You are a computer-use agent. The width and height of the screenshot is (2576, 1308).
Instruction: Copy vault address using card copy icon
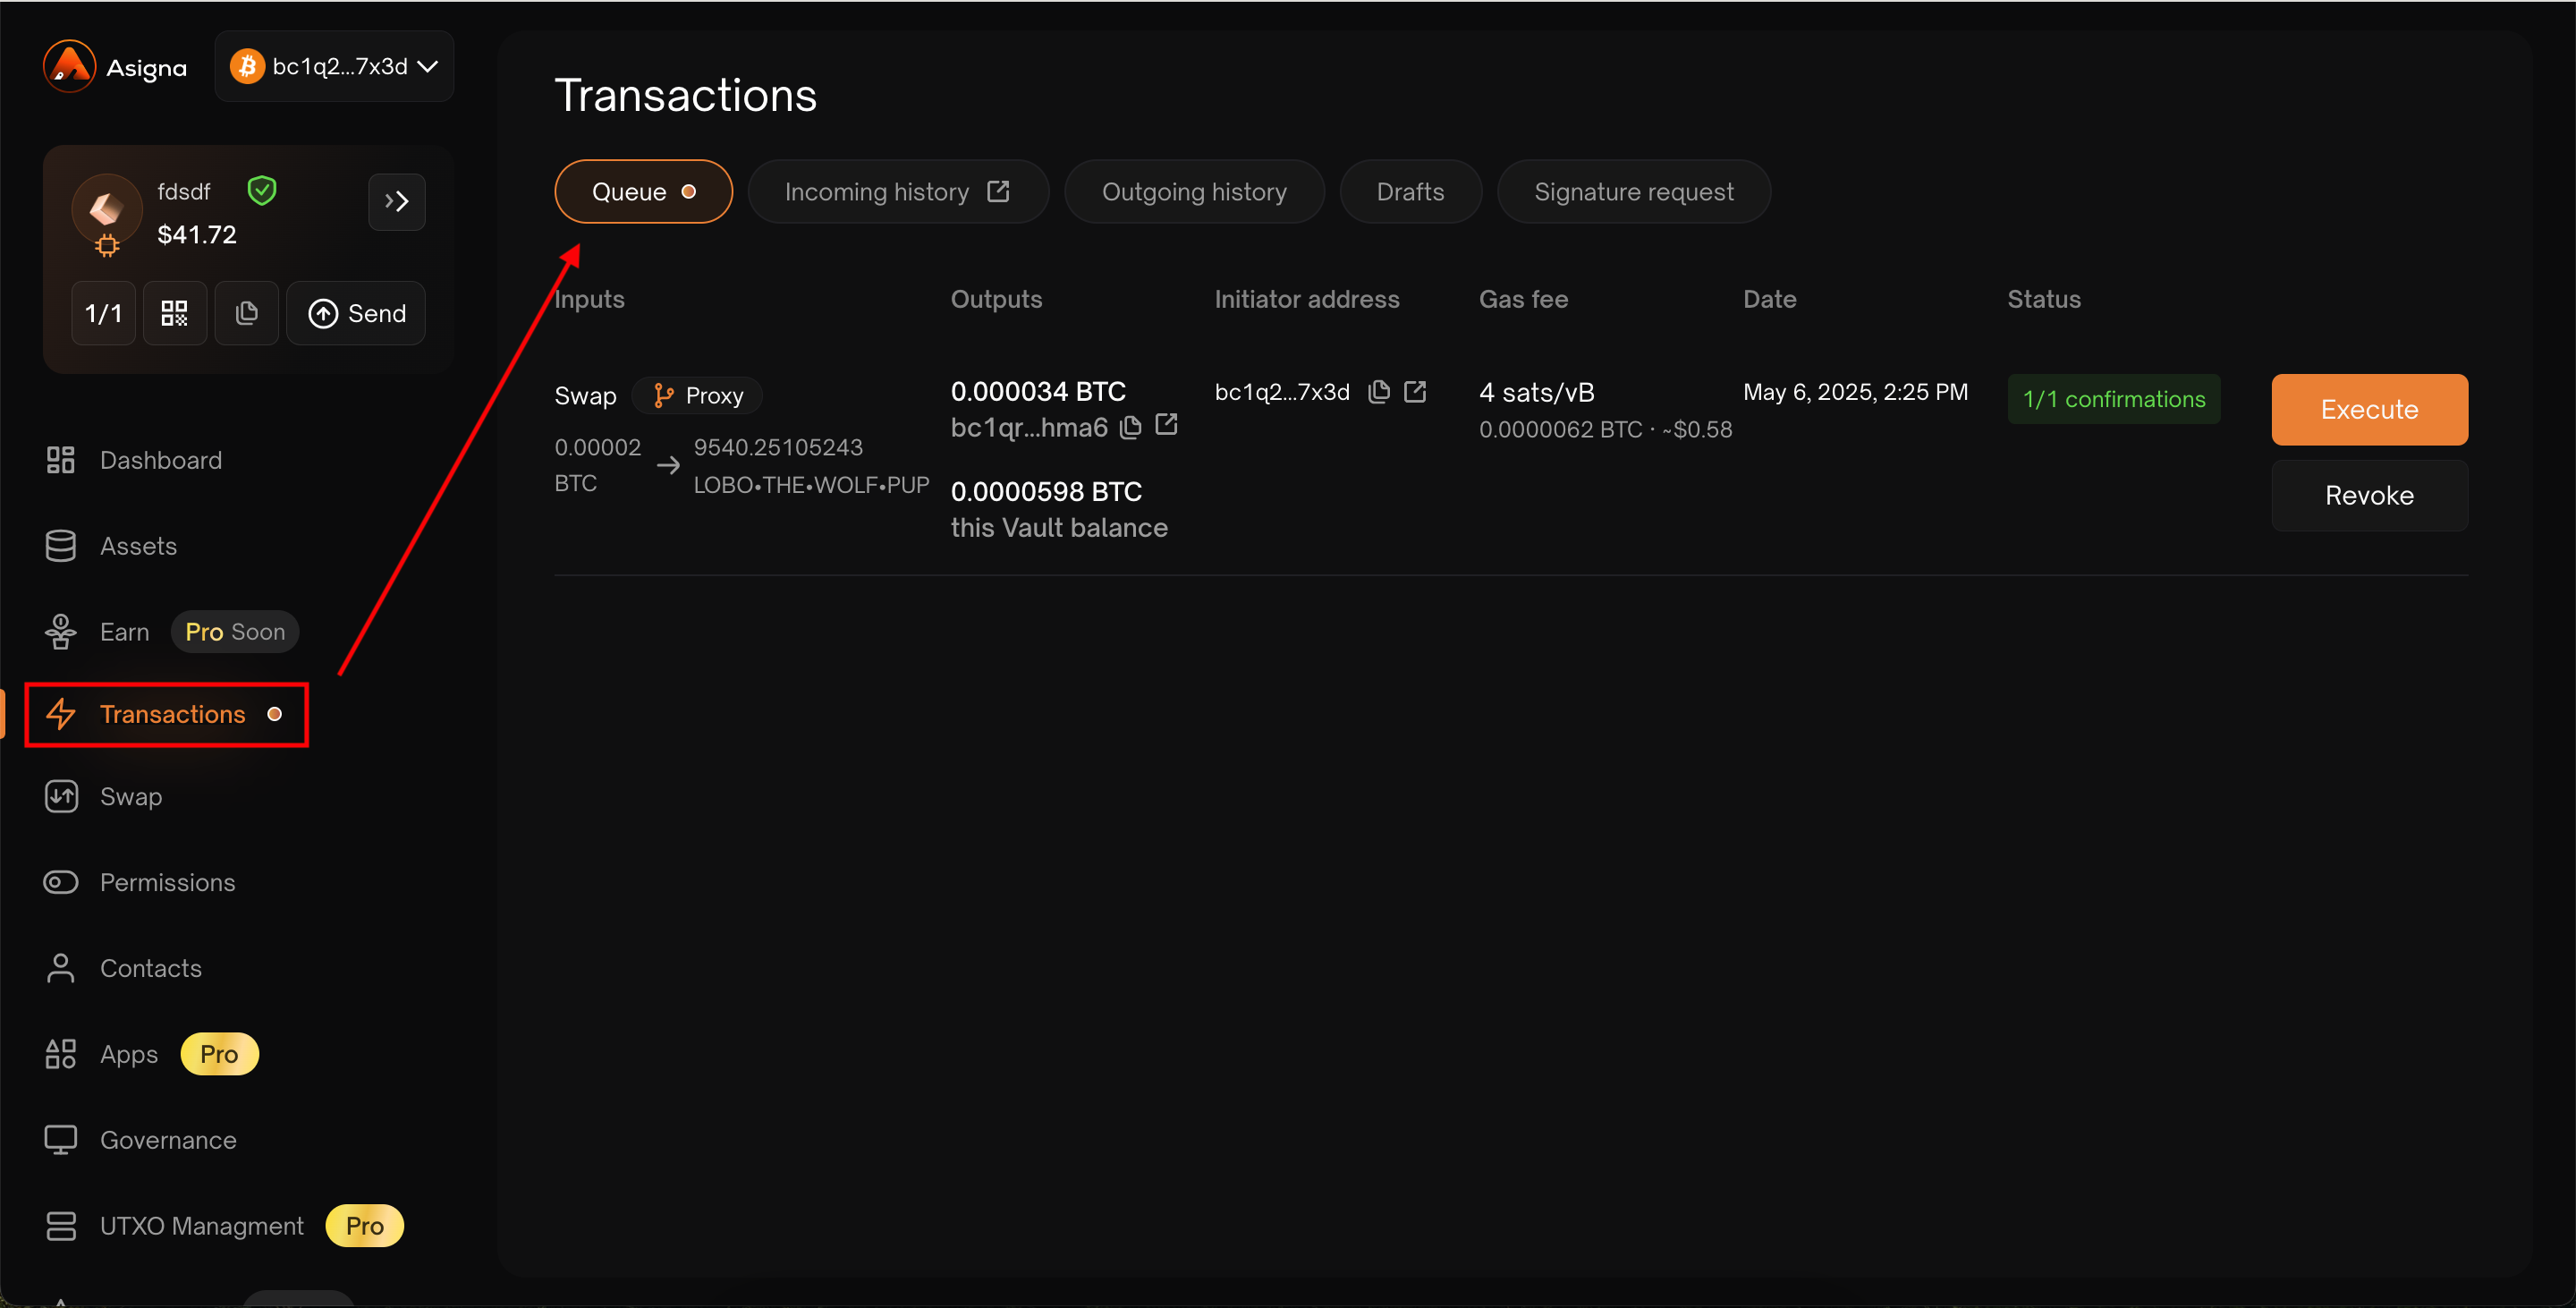[x=246, y=314]
